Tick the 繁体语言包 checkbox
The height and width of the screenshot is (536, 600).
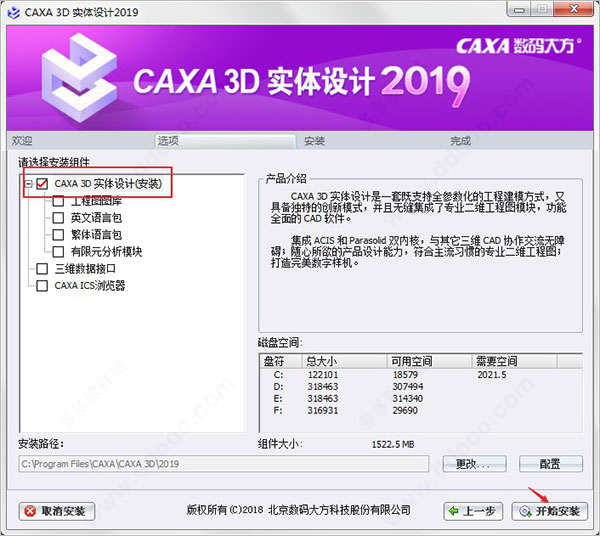point(58,235)
